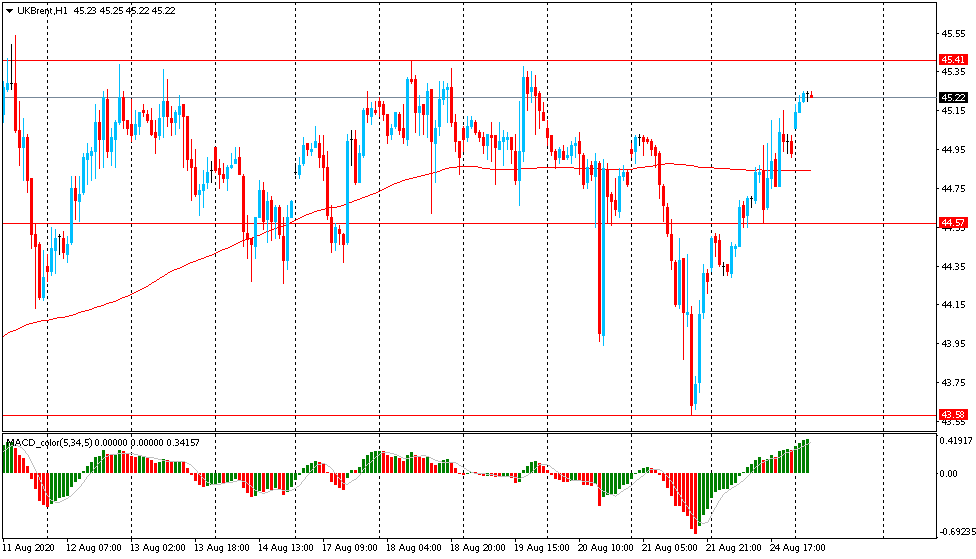
Task: Click the 43.75 value on price axis
Action: point(952,383)
